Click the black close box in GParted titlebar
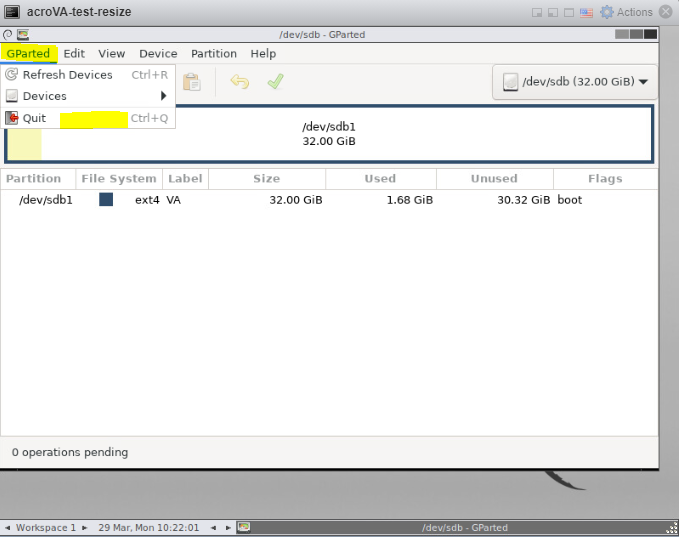 [x=650, y=34]
